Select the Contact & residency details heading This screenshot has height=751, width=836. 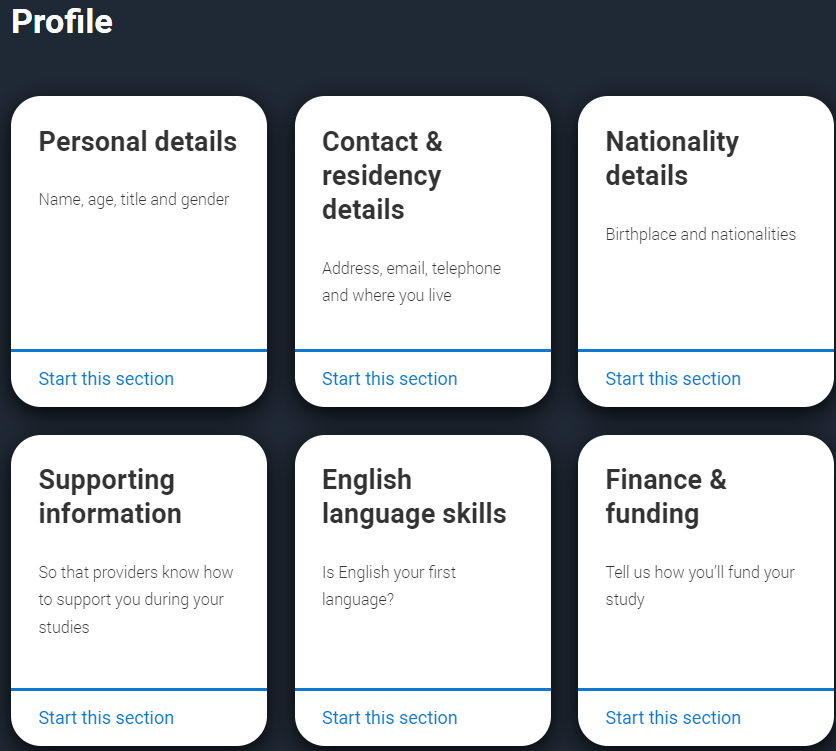382,176
